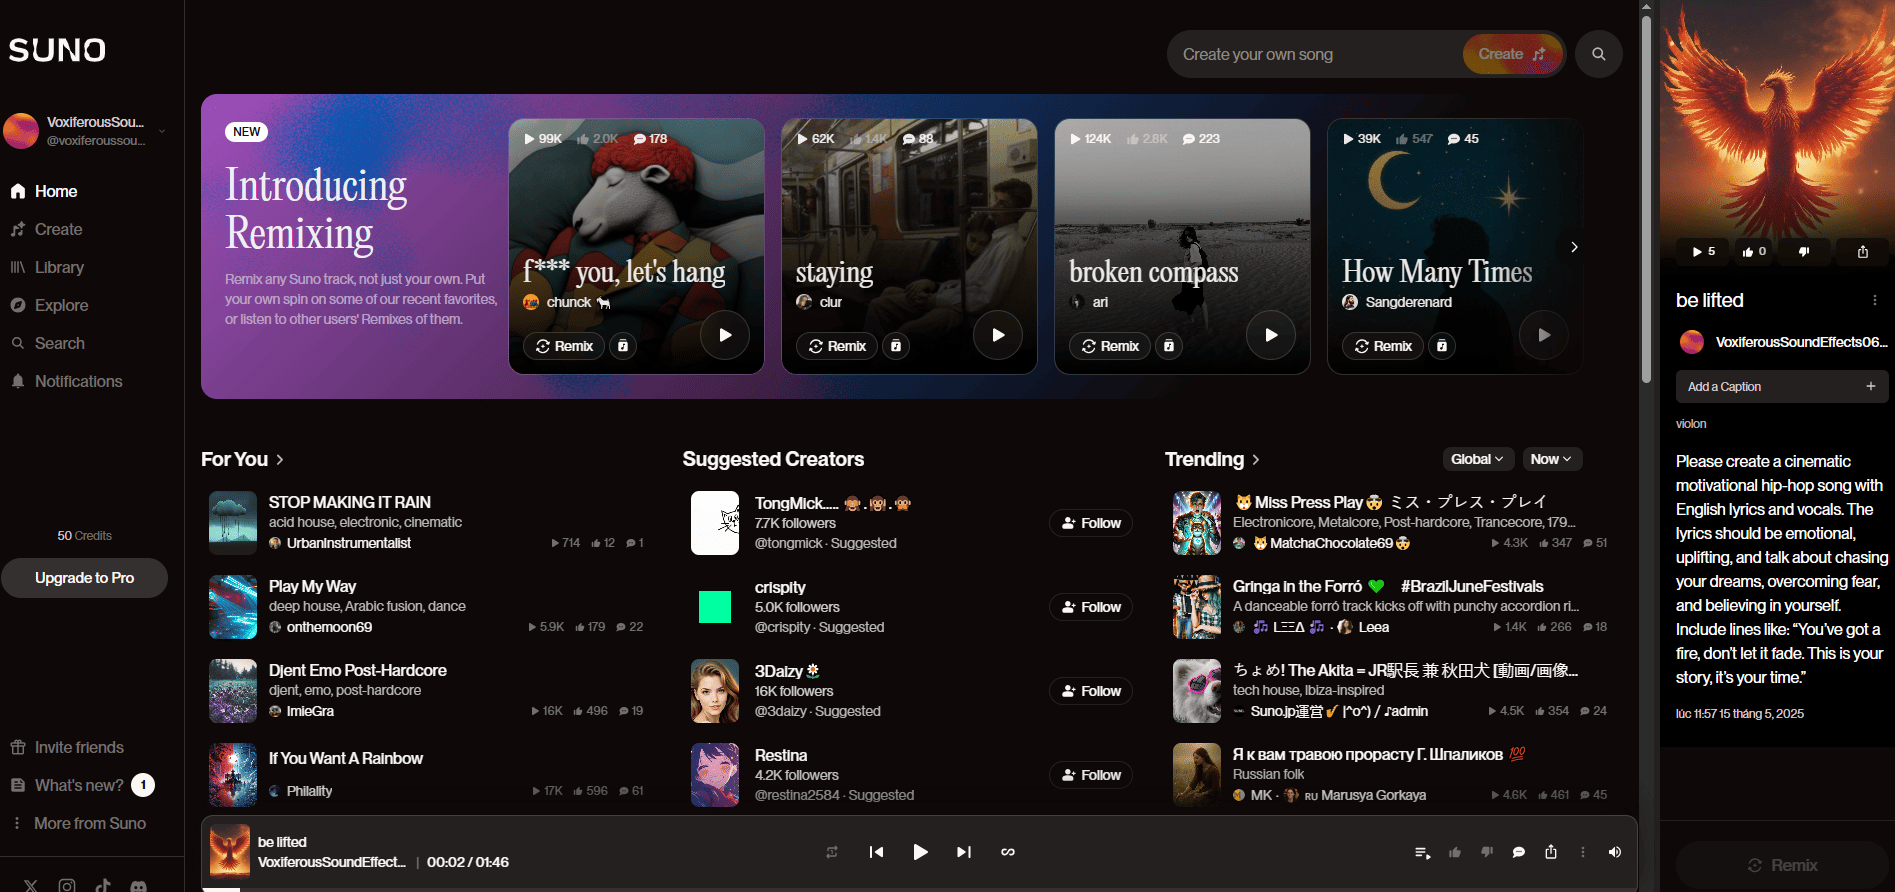Screen dimensions: 1895x892
Task: Expand the Trending section
Action: coord(1212,459)
